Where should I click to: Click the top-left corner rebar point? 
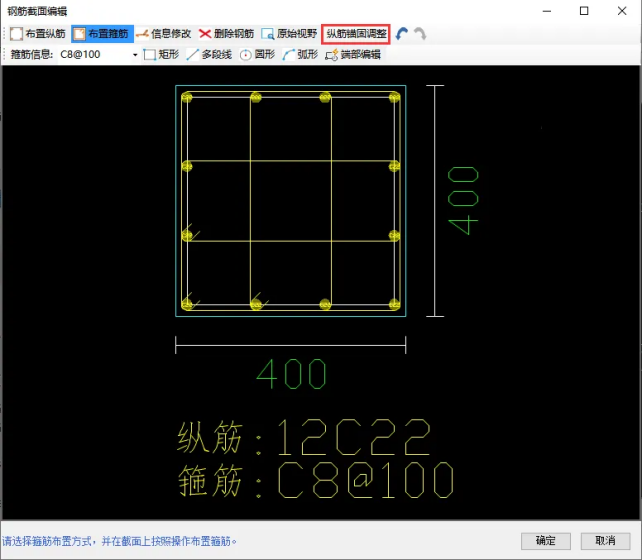pyautogui.click(x=187, y=98)
